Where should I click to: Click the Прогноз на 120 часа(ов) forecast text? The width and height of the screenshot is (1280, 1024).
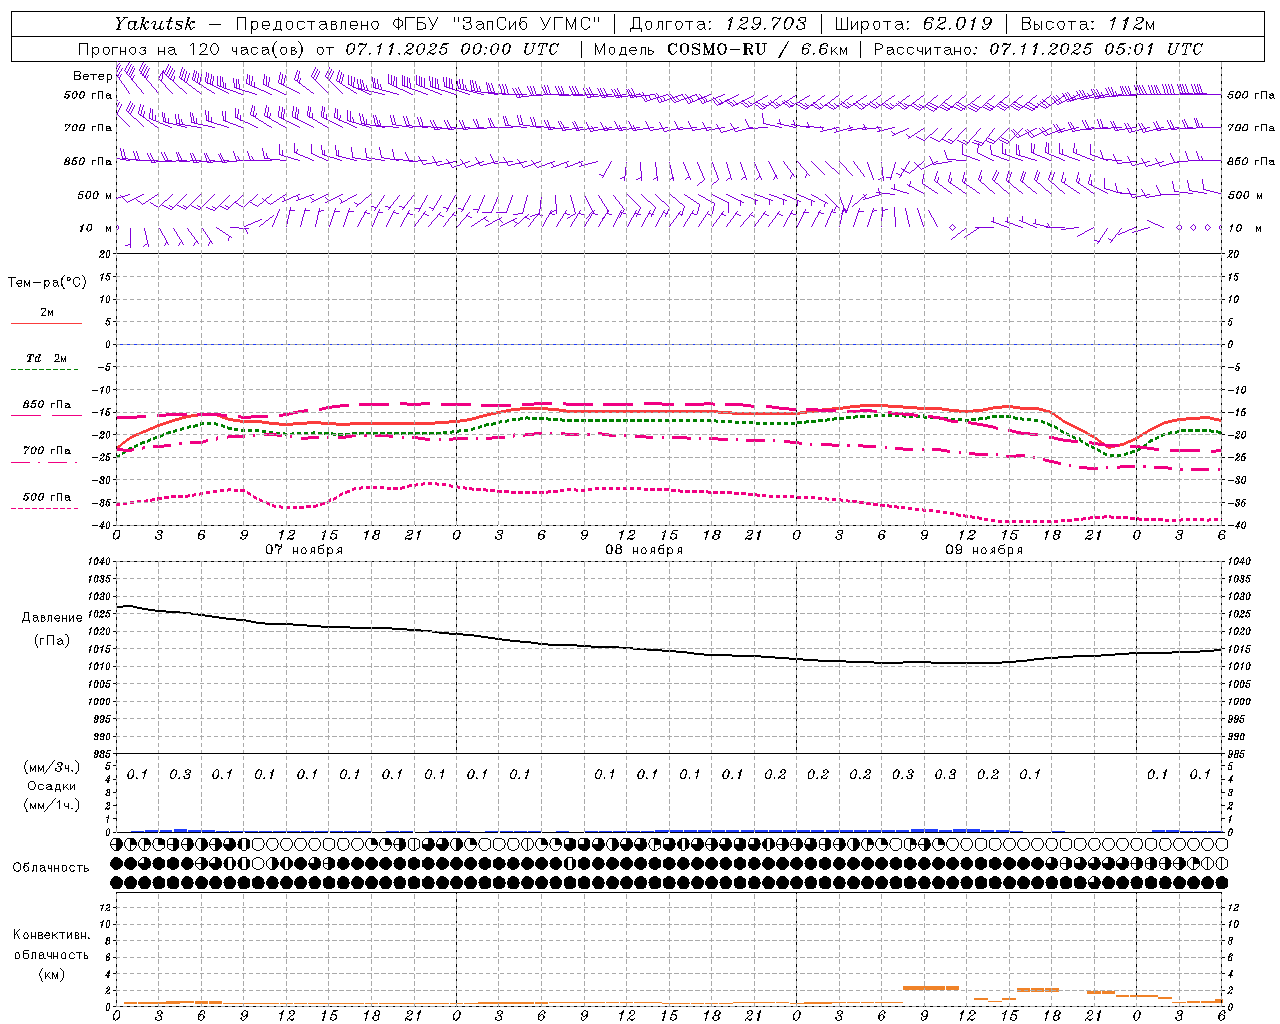pos(193,49)
